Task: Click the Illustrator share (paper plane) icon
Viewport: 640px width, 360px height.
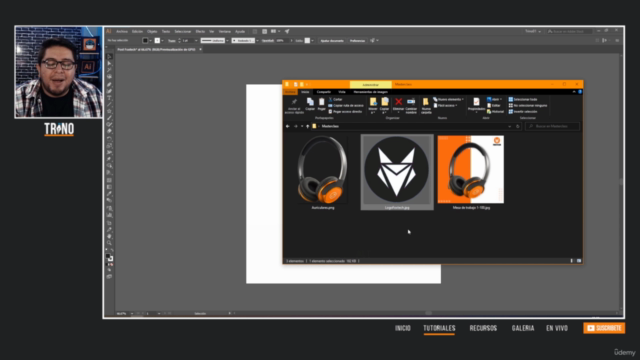Action: [287, 31]
